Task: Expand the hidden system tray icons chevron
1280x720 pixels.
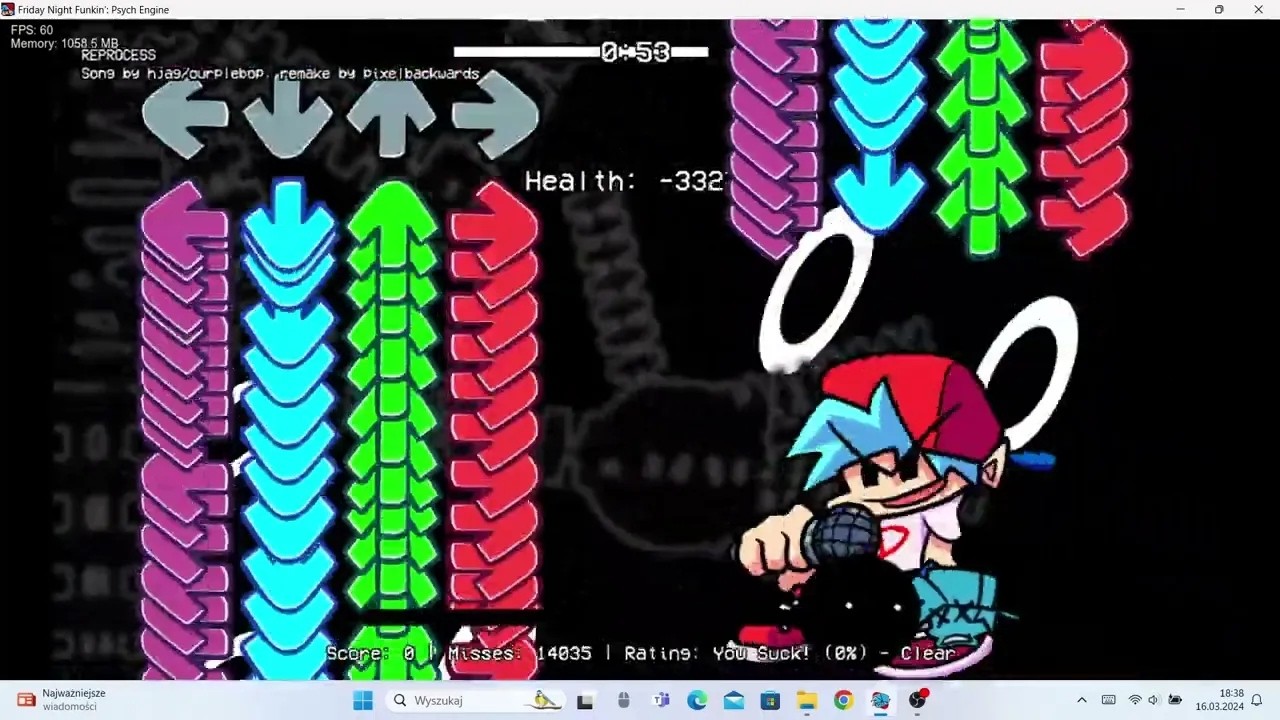Action: 1081,700
